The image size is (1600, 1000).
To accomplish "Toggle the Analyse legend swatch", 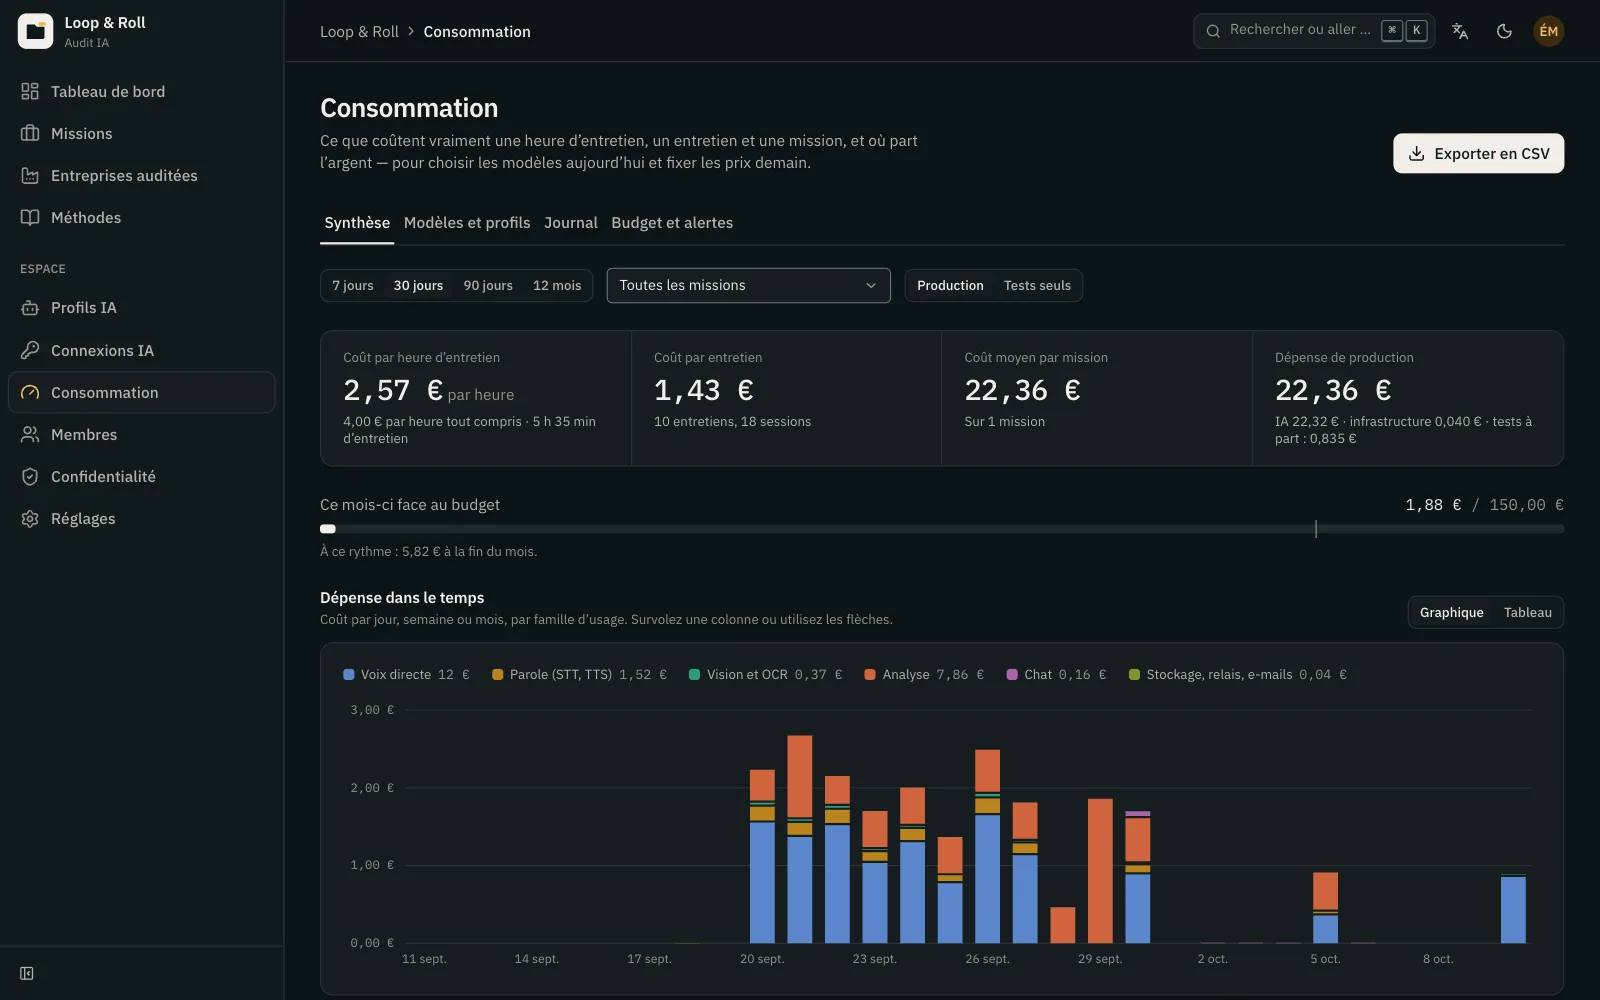I will pyautogui.click(x=870, y=674).
